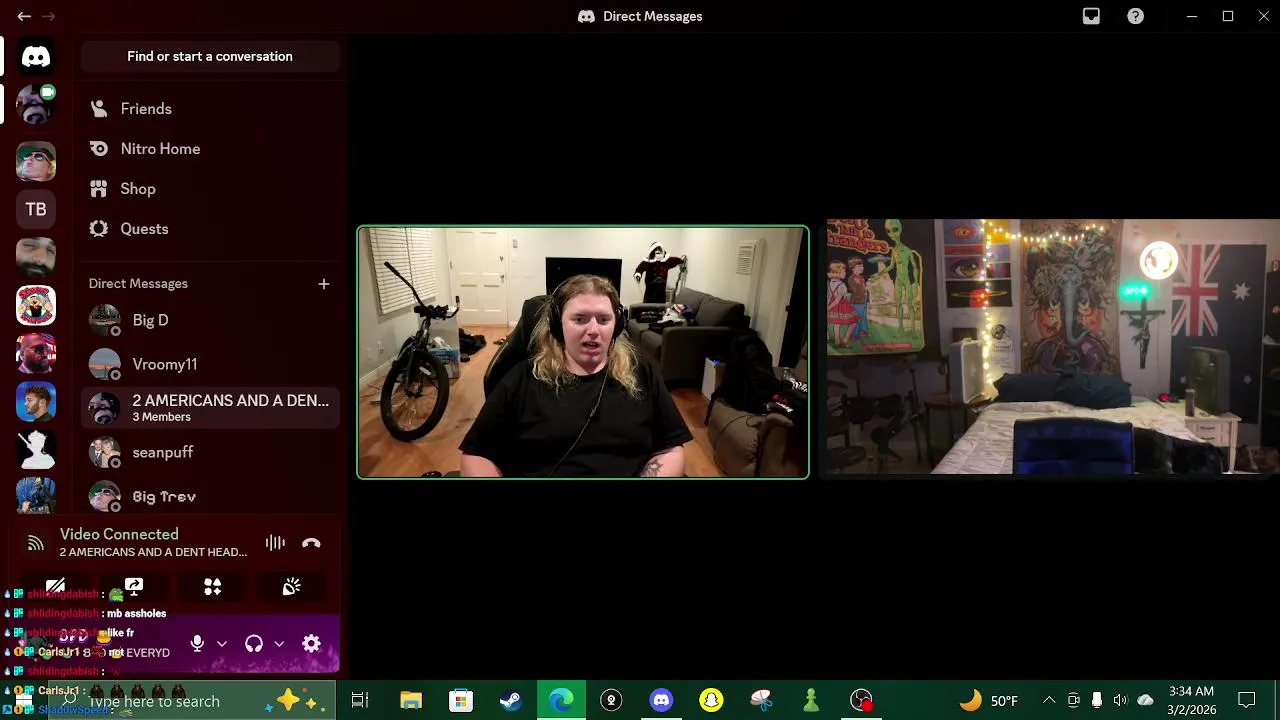Open Quests
This screenshot has width=1280, height=720.
click(x=210, y=229)
